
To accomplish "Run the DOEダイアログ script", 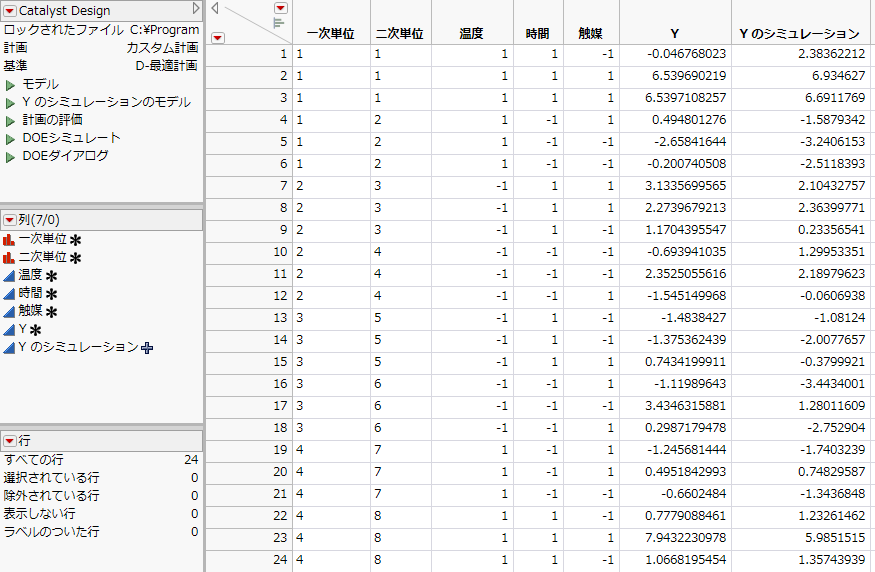I will (10, 156).
